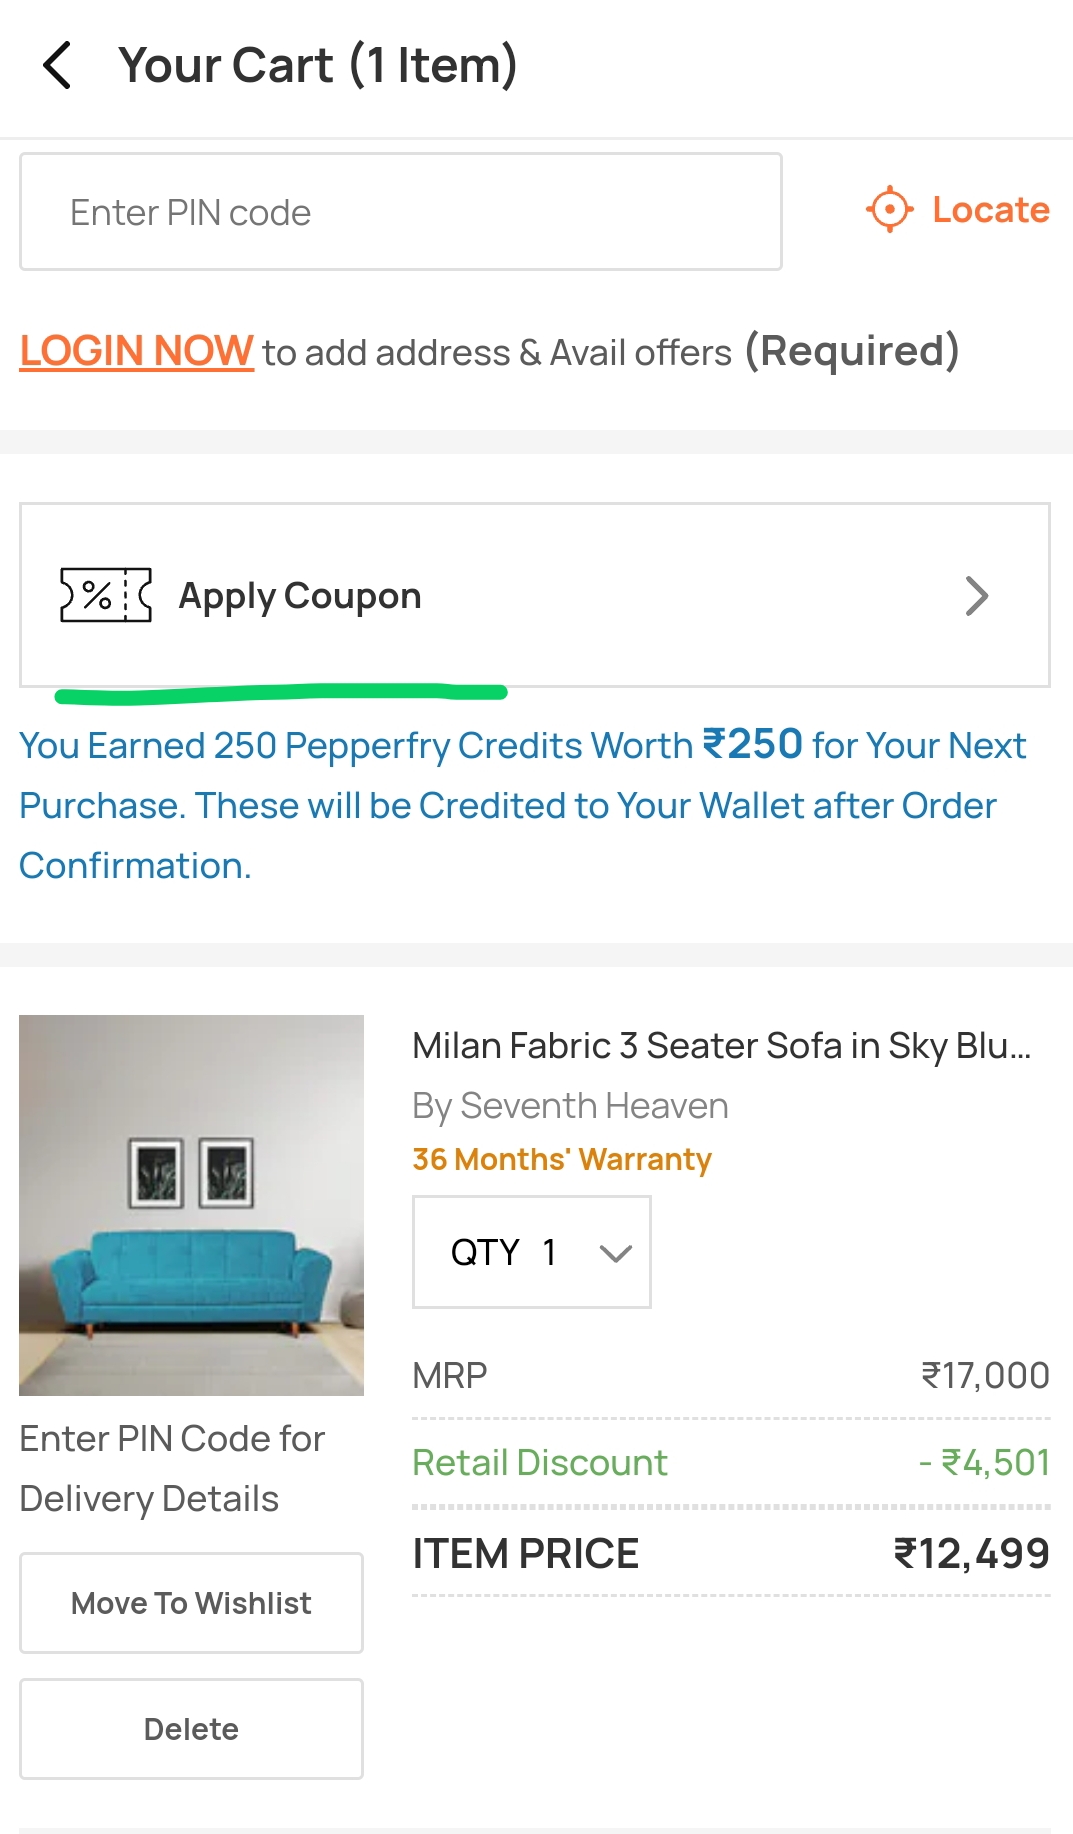The image size is (1073, 1834).
Task: Tap the Pepperfry Credits earned message
Action: point(523,805)
